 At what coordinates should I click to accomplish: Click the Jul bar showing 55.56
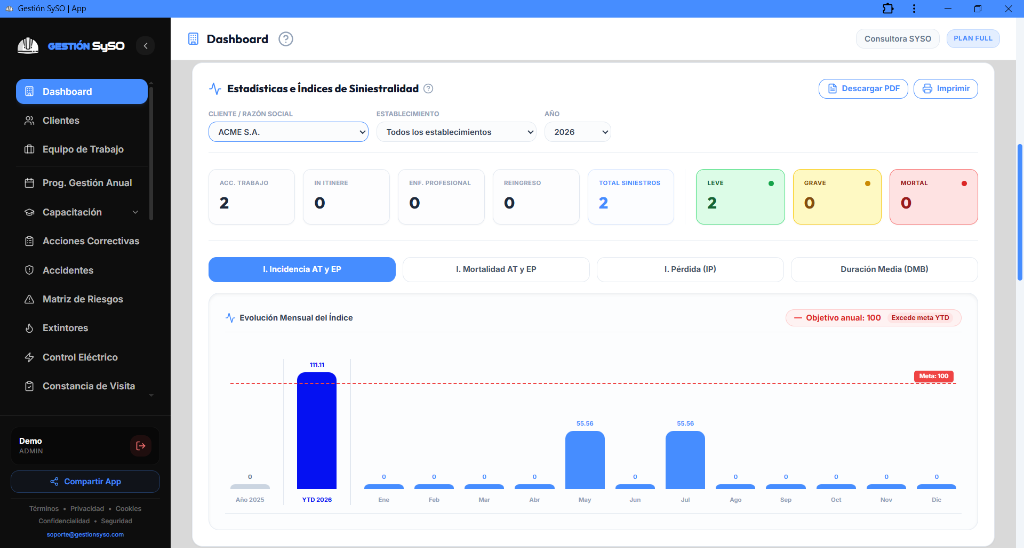point(685,460)
